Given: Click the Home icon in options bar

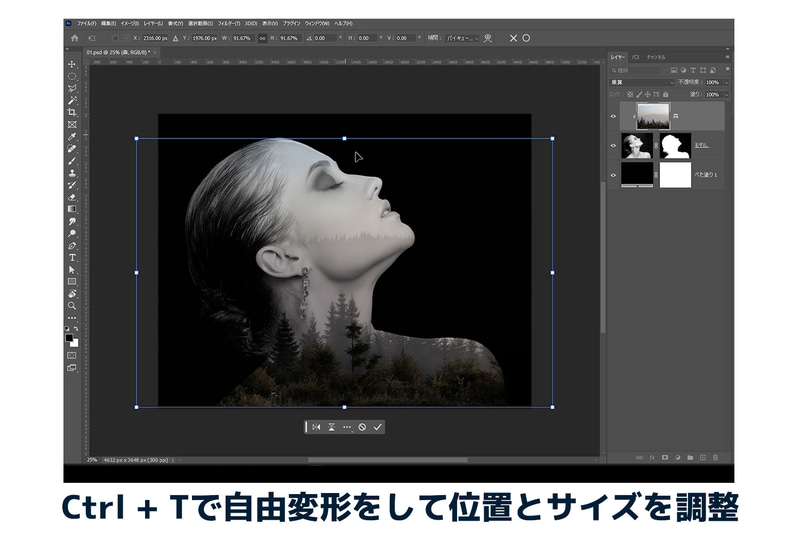Looking at the screenshot, I should 74,38.
